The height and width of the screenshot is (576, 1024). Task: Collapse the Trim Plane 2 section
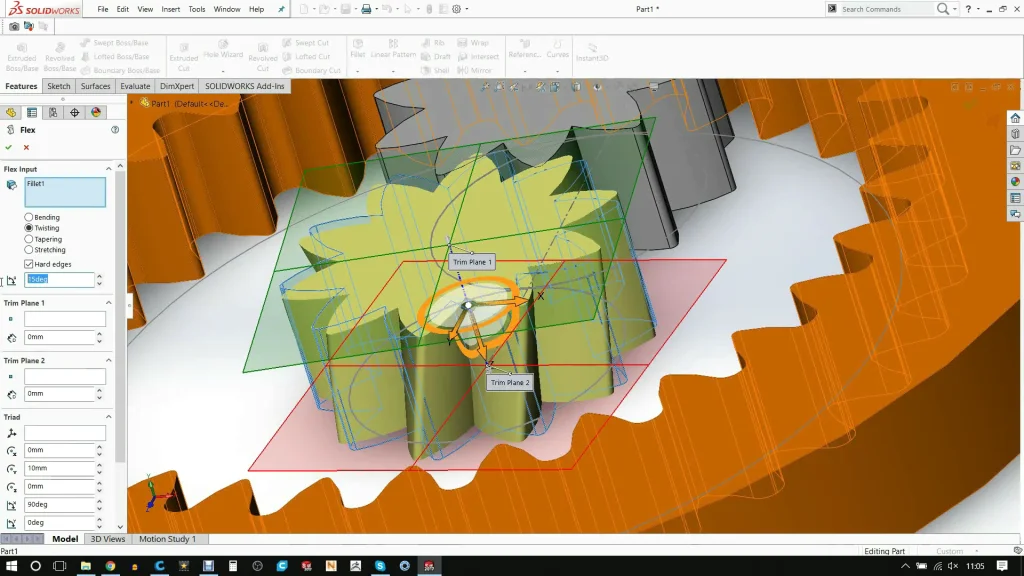pyautogui.click(x=108, y=360)
